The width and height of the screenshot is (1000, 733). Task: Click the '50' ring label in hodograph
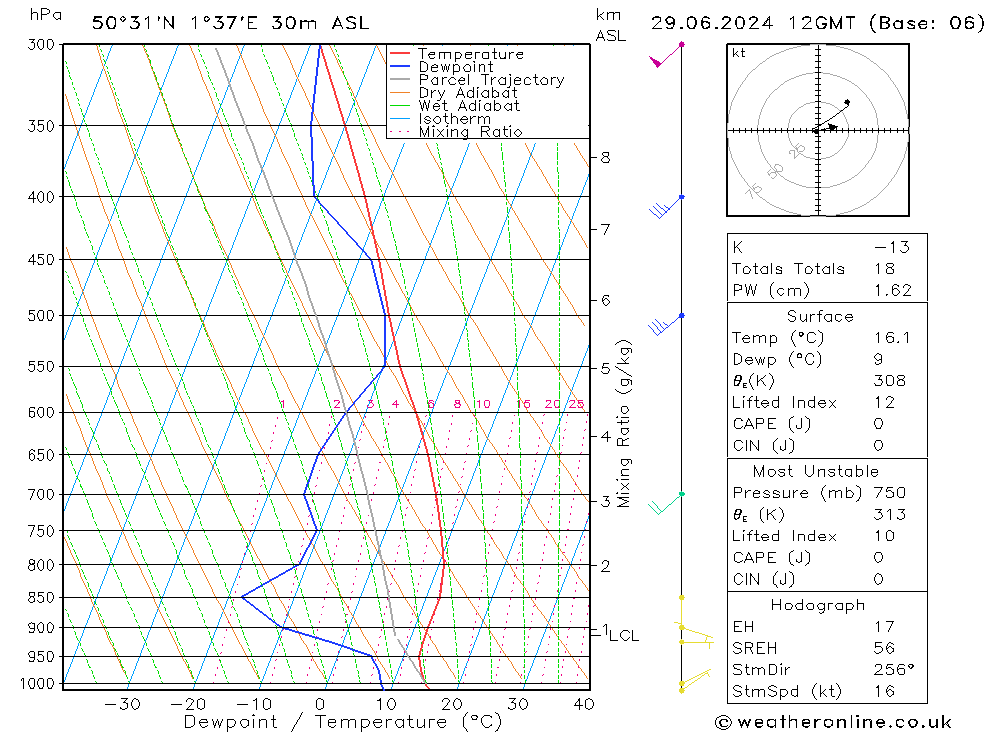(775, 171)
